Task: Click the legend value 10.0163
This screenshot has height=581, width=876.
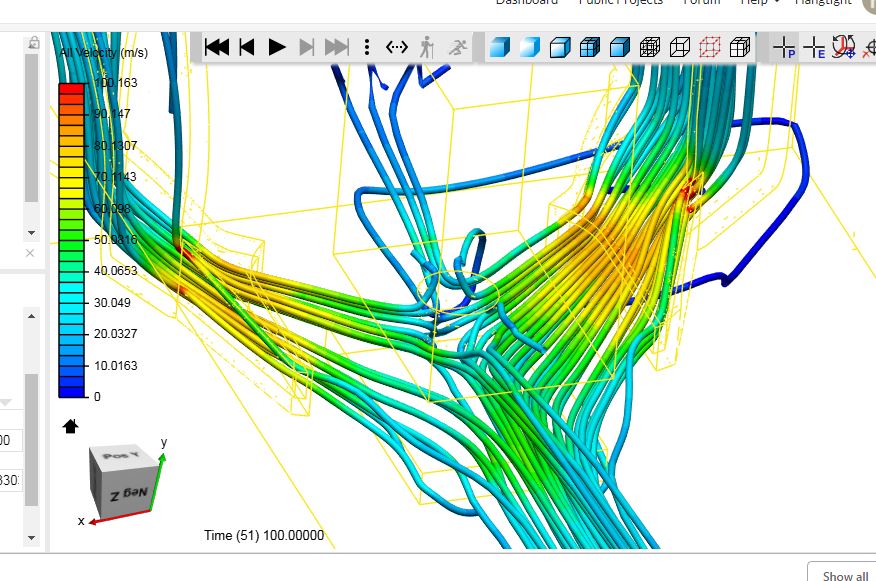Action: 115,366
